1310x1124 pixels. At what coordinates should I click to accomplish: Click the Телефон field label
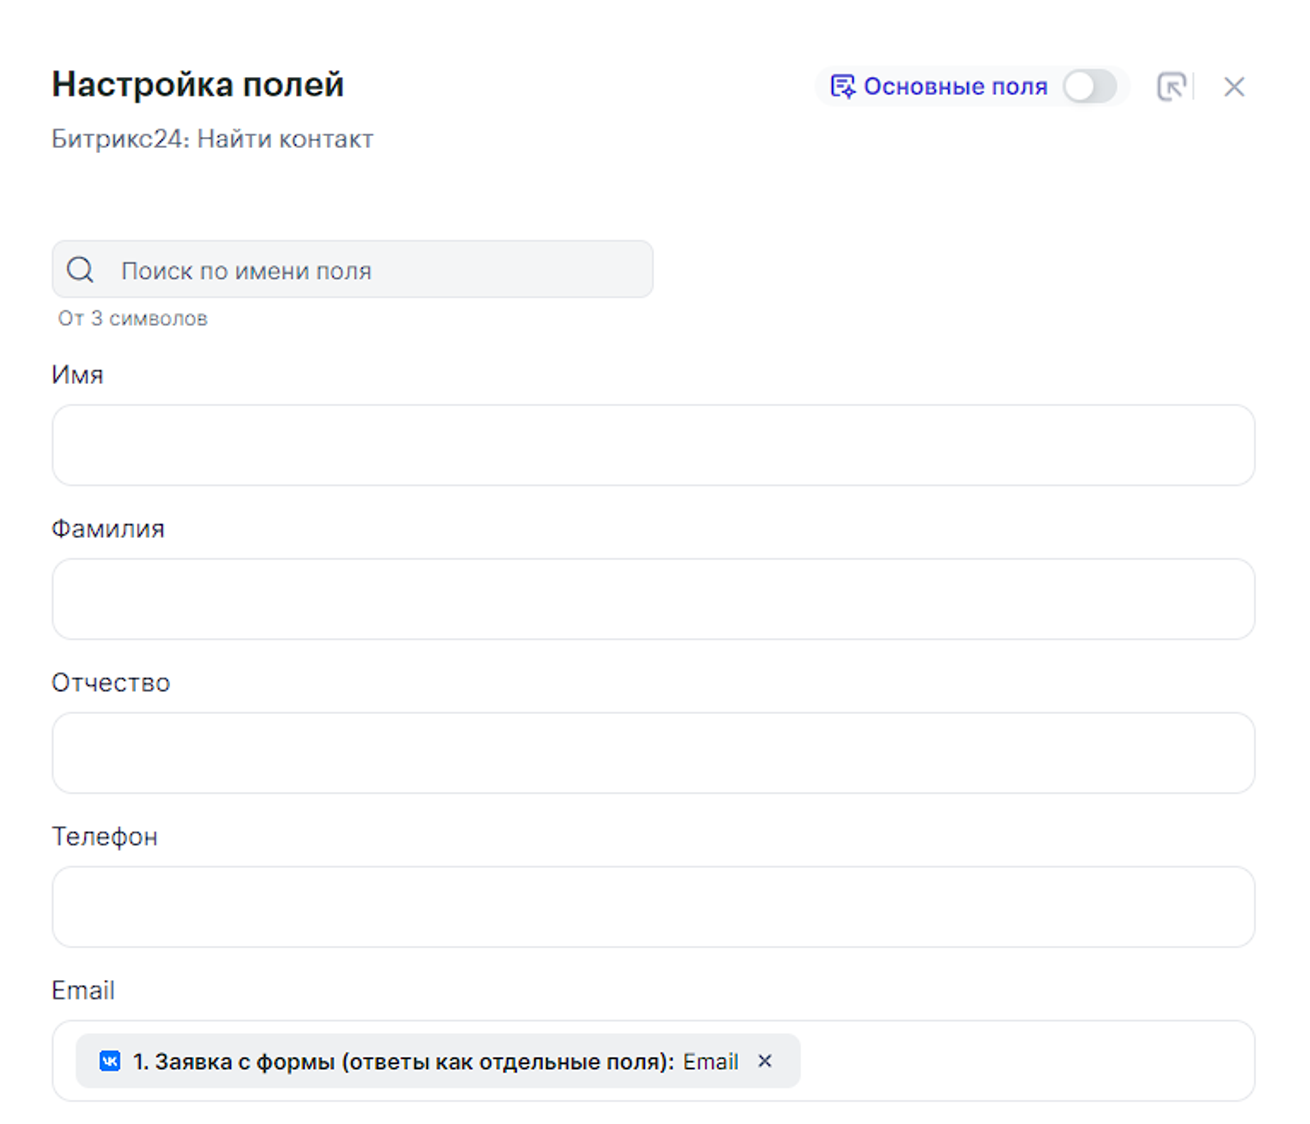pyautogui.click(x=105, y=837)
